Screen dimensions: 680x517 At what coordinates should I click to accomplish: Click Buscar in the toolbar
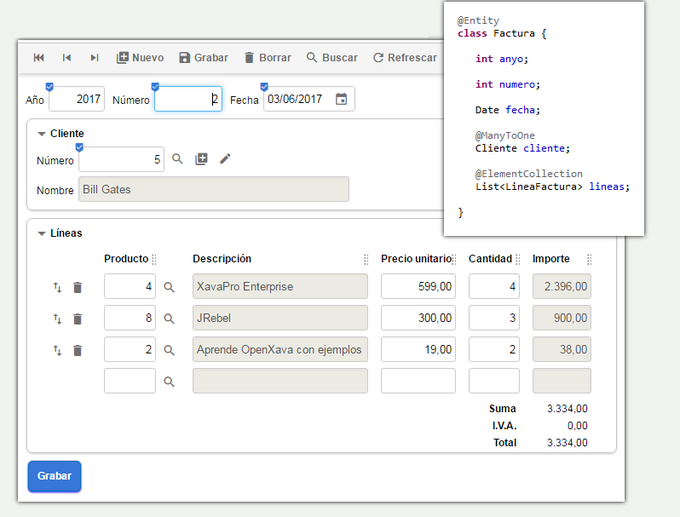point(332,58)
